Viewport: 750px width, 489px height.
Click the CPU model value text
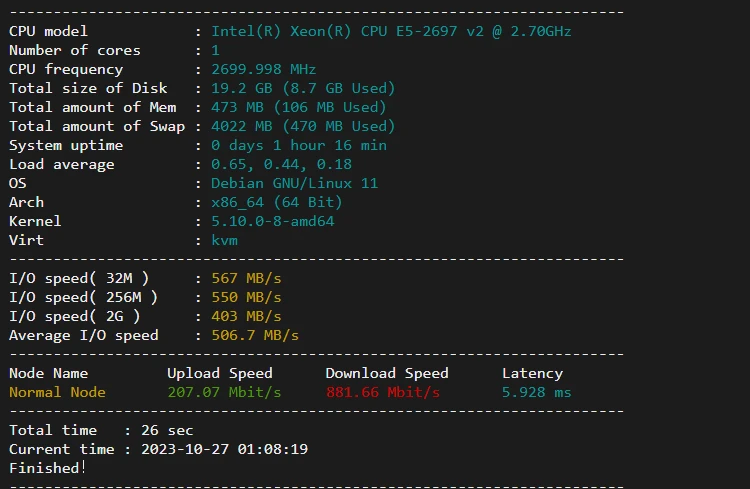point(391,31)
